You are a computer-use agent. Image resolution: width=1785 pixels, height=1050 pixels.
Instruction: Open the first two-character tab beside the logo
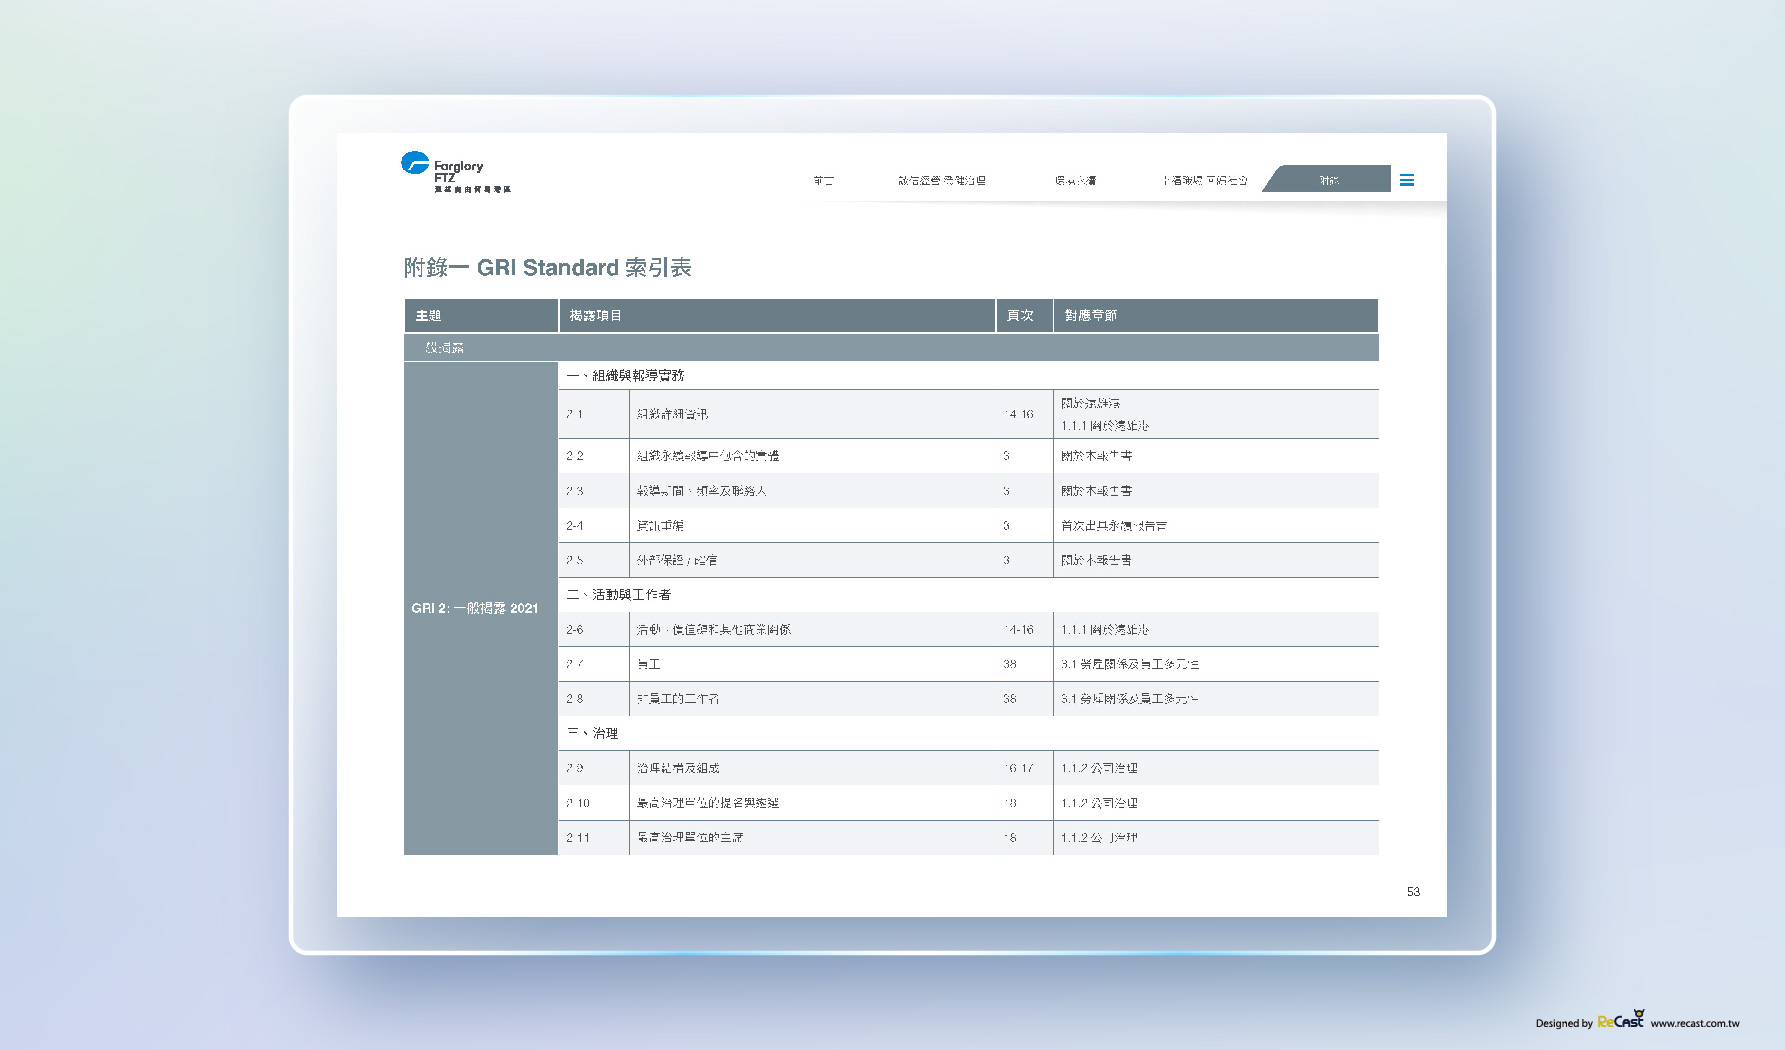(x=823, y=180)
